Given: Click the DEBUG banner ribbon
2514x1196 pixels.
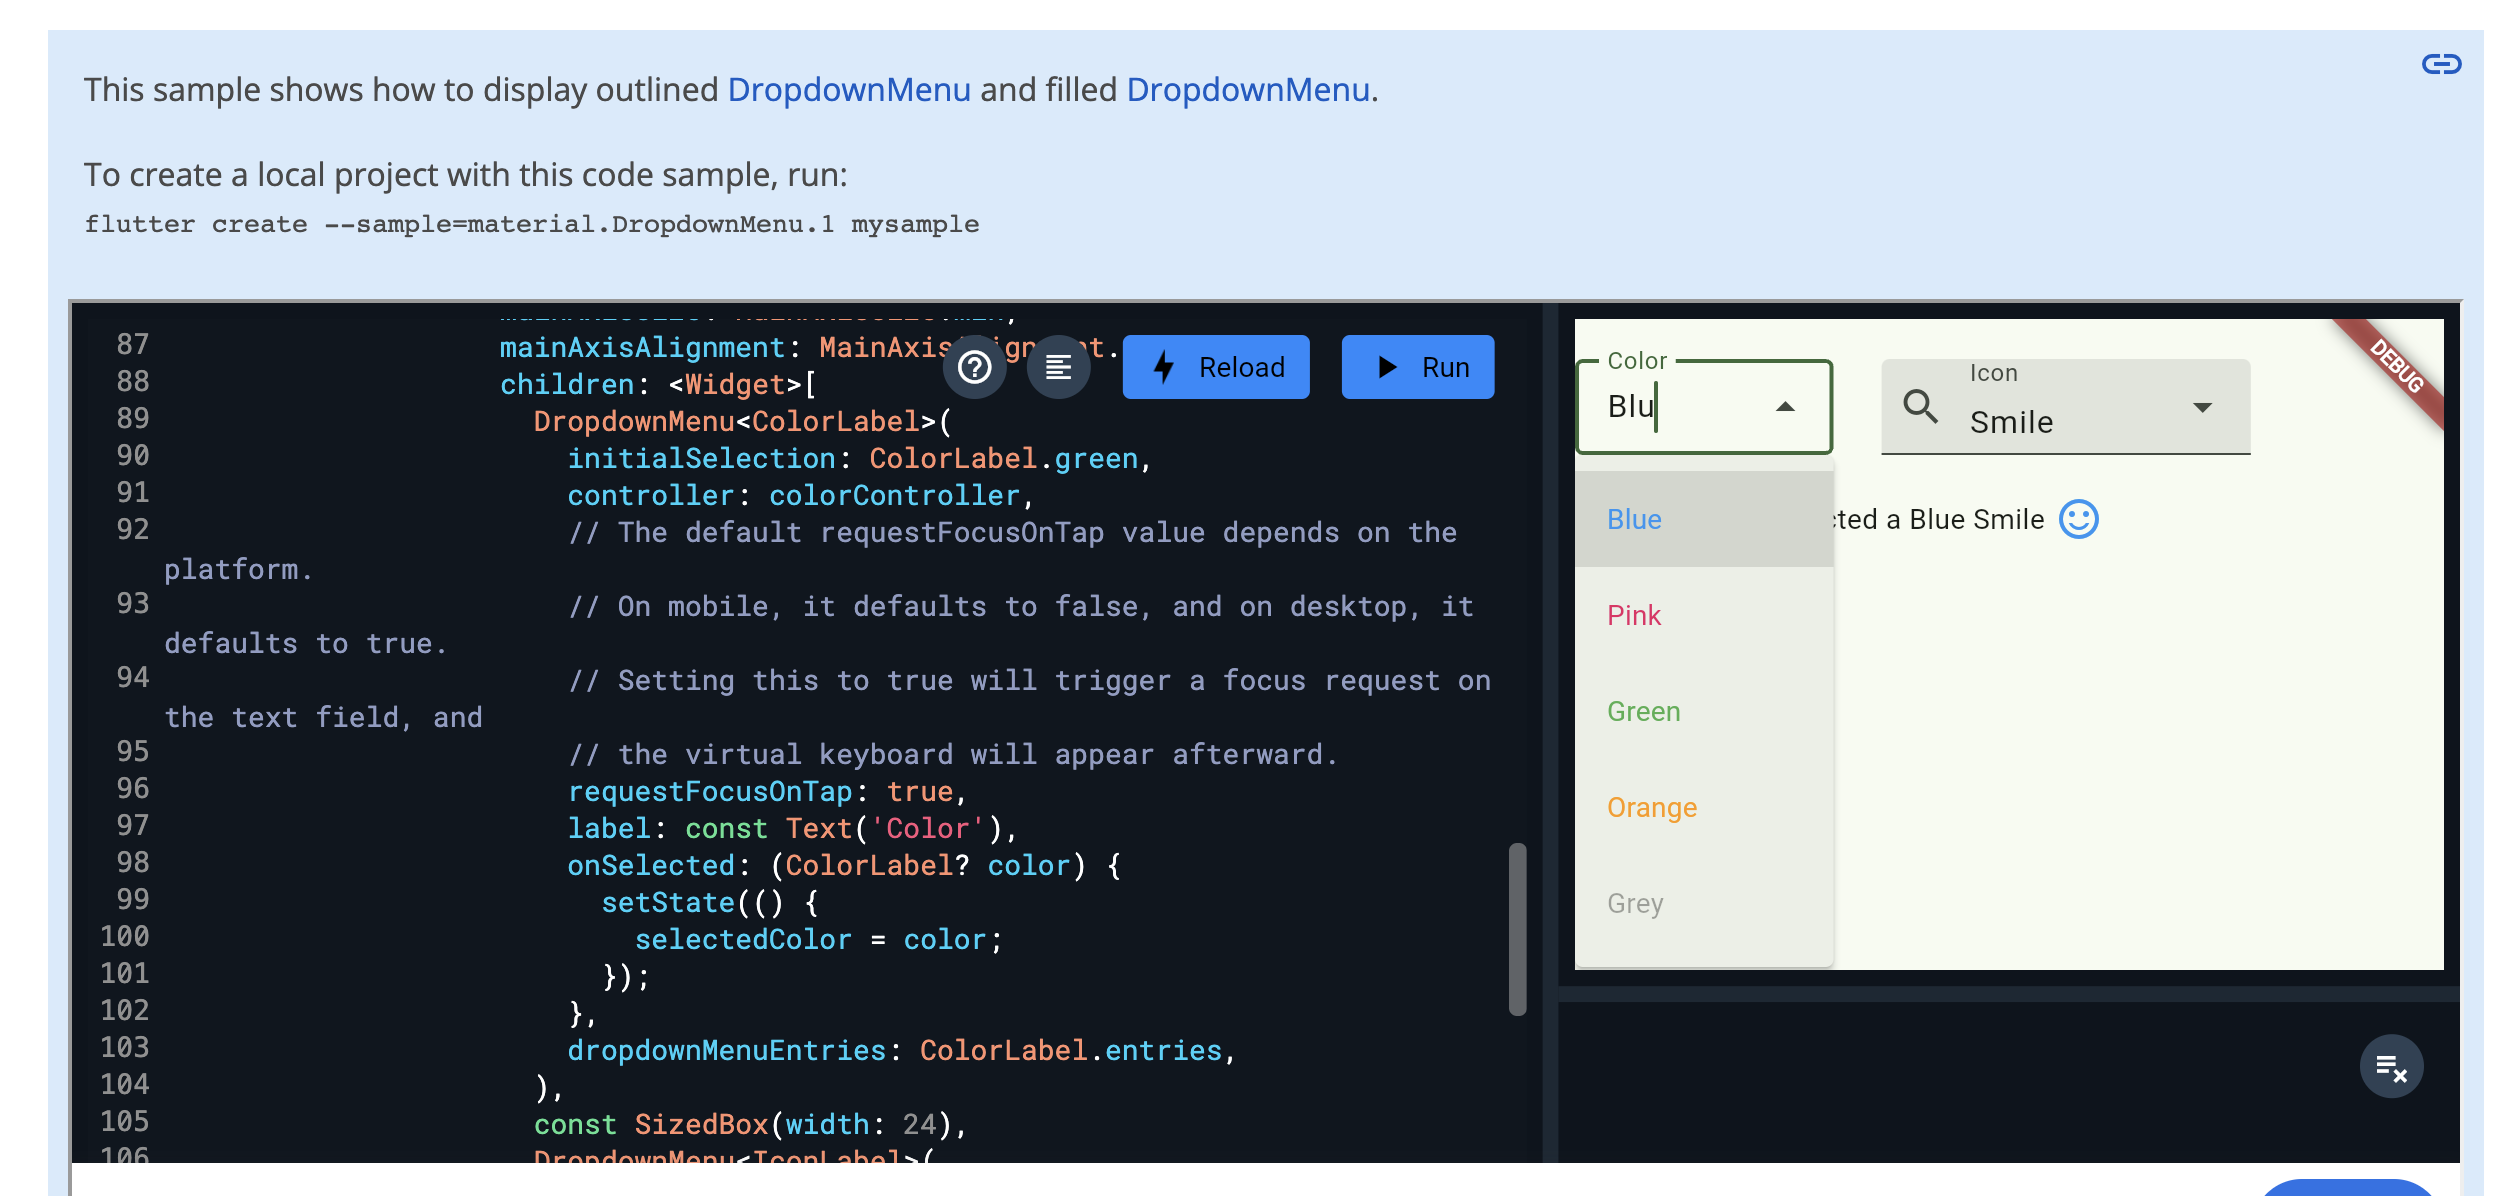Looking at the screenshot, I should click(x=2398, y=368).
